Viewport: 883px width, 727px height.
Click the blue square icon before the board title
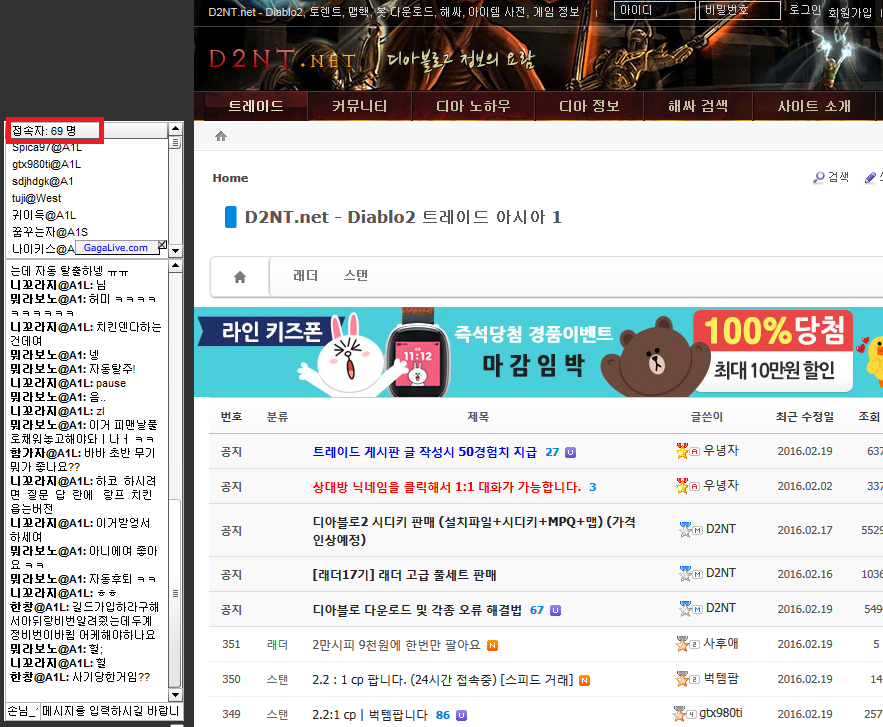(230, 217)
